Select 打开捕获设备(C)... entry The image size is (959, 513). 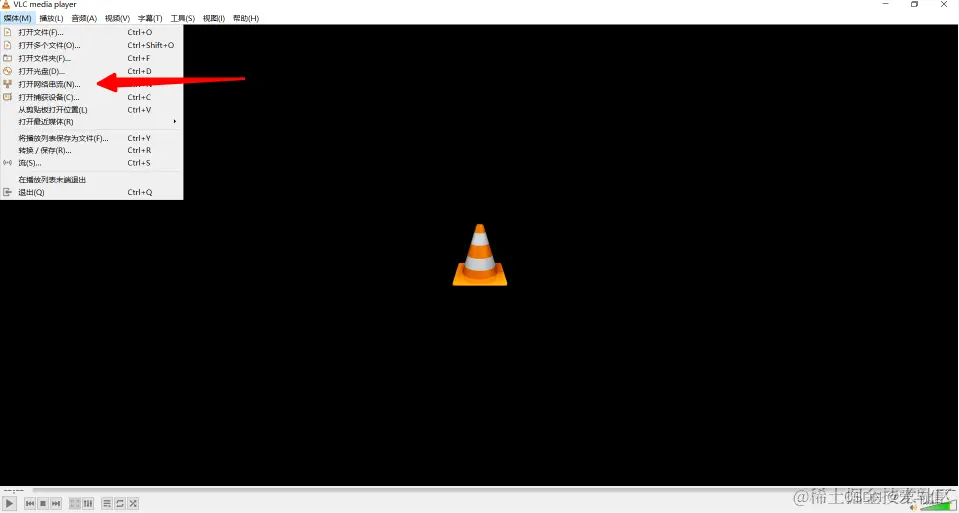click(92, 97)
